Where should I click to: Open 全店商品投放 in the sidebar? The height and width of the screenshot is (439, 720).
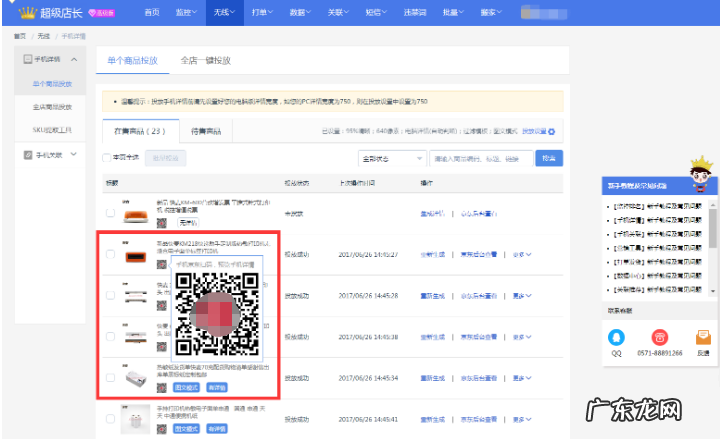tap(52, 107)
